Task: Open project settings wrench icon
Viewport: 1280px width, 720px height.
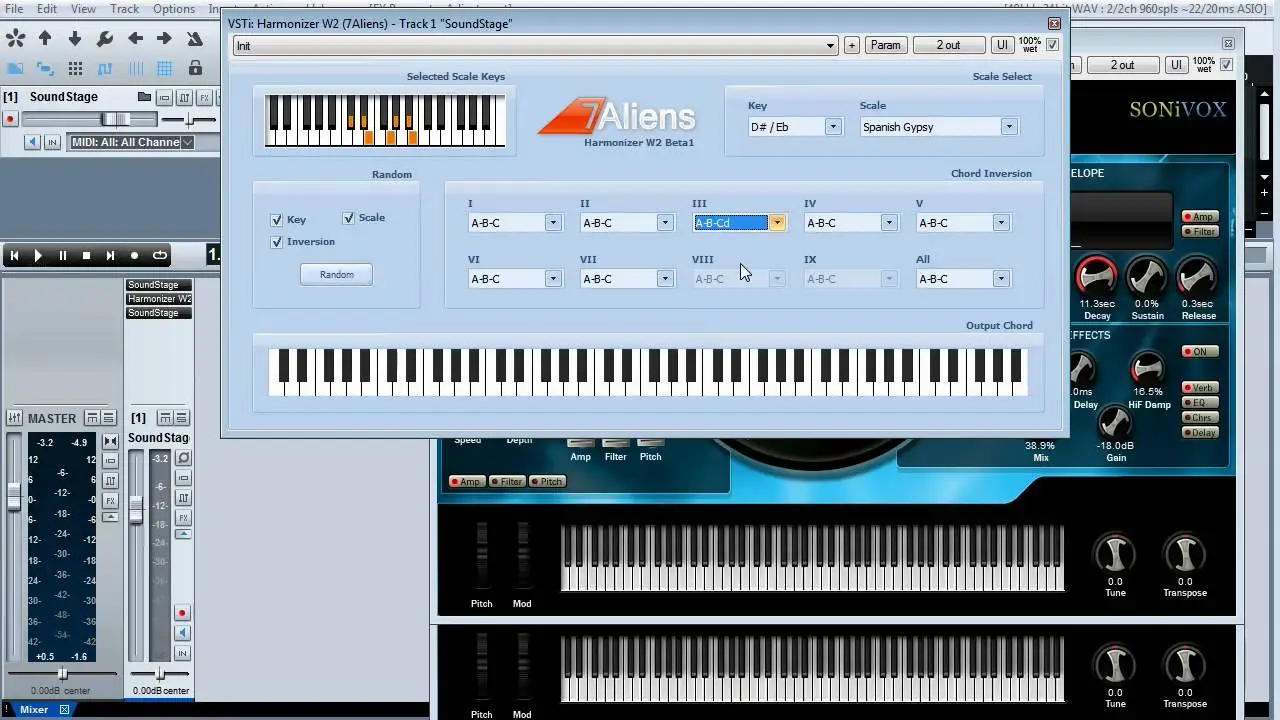Action: [x=105, y=39]
